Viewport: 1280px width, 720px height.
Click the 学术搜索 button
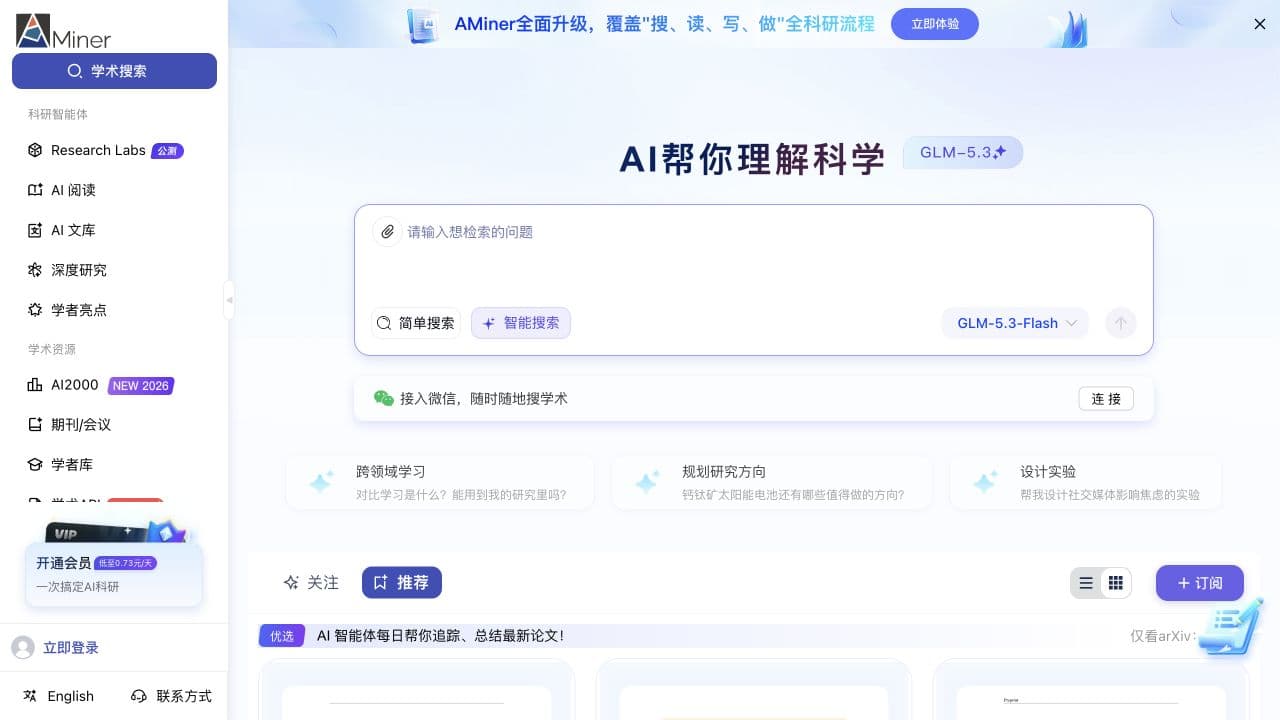tap(114, 71)
